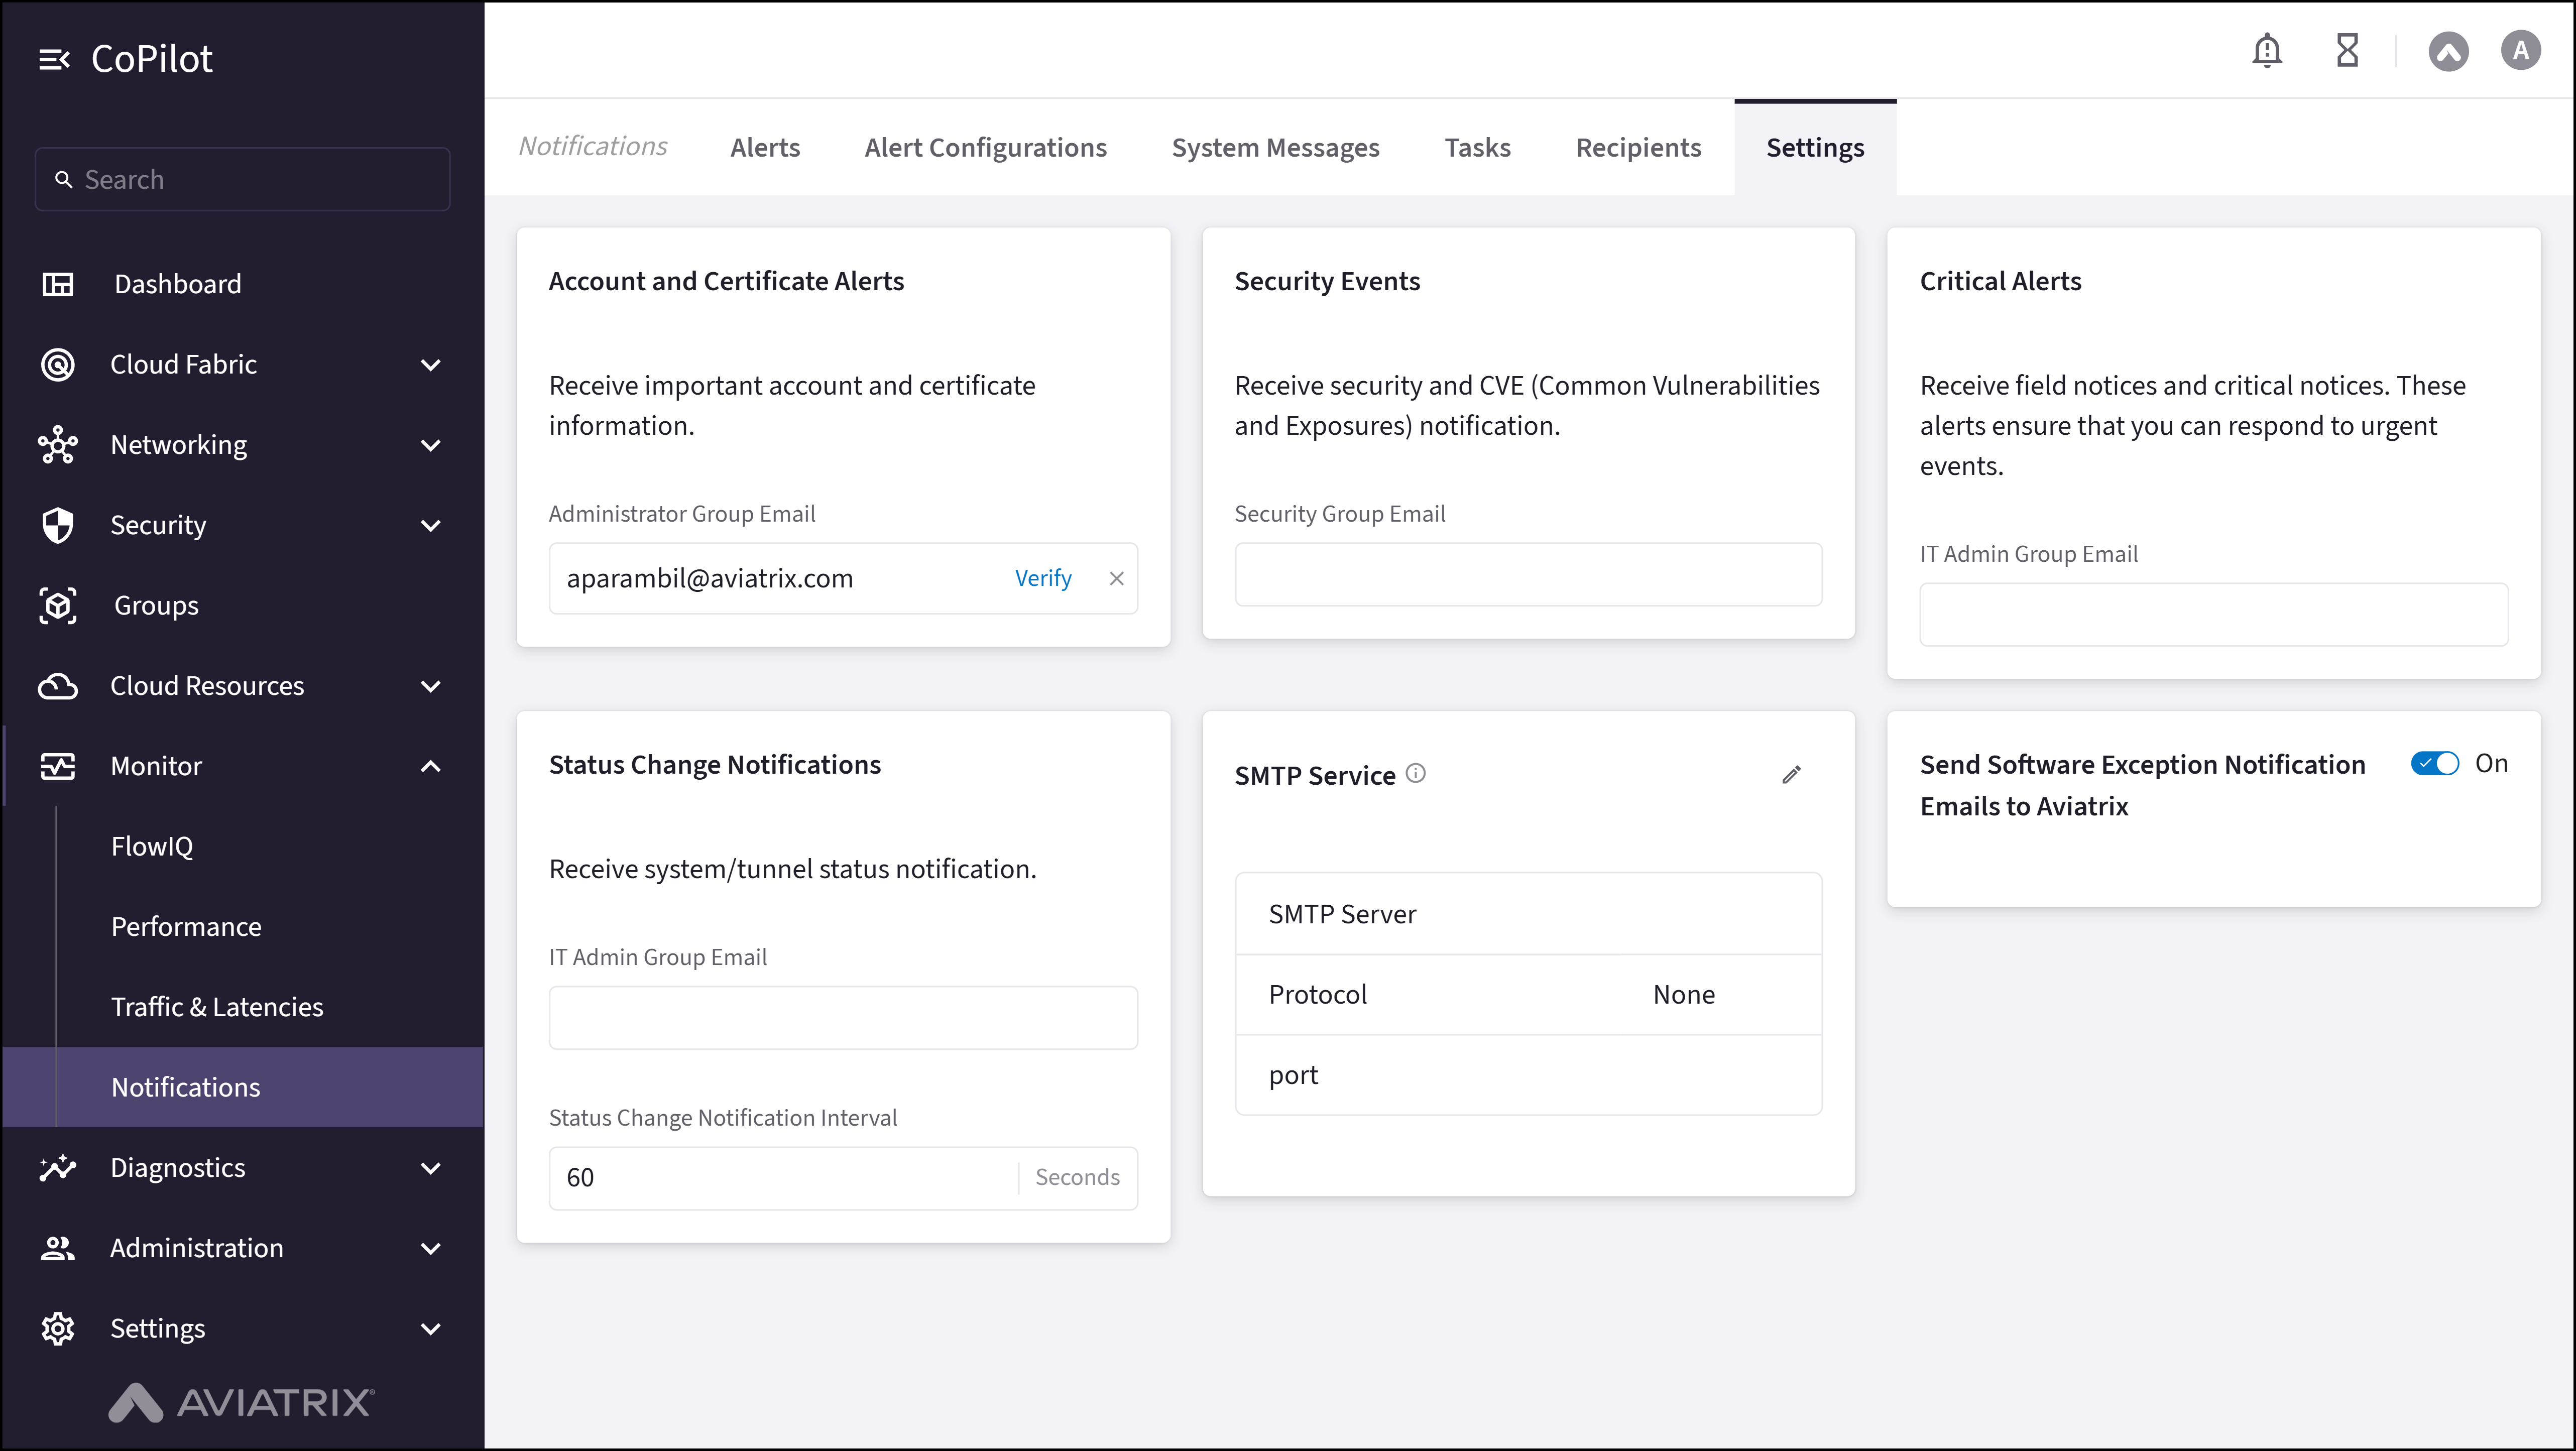Click the hourglass tasks icon in the header

point(2348,50)
